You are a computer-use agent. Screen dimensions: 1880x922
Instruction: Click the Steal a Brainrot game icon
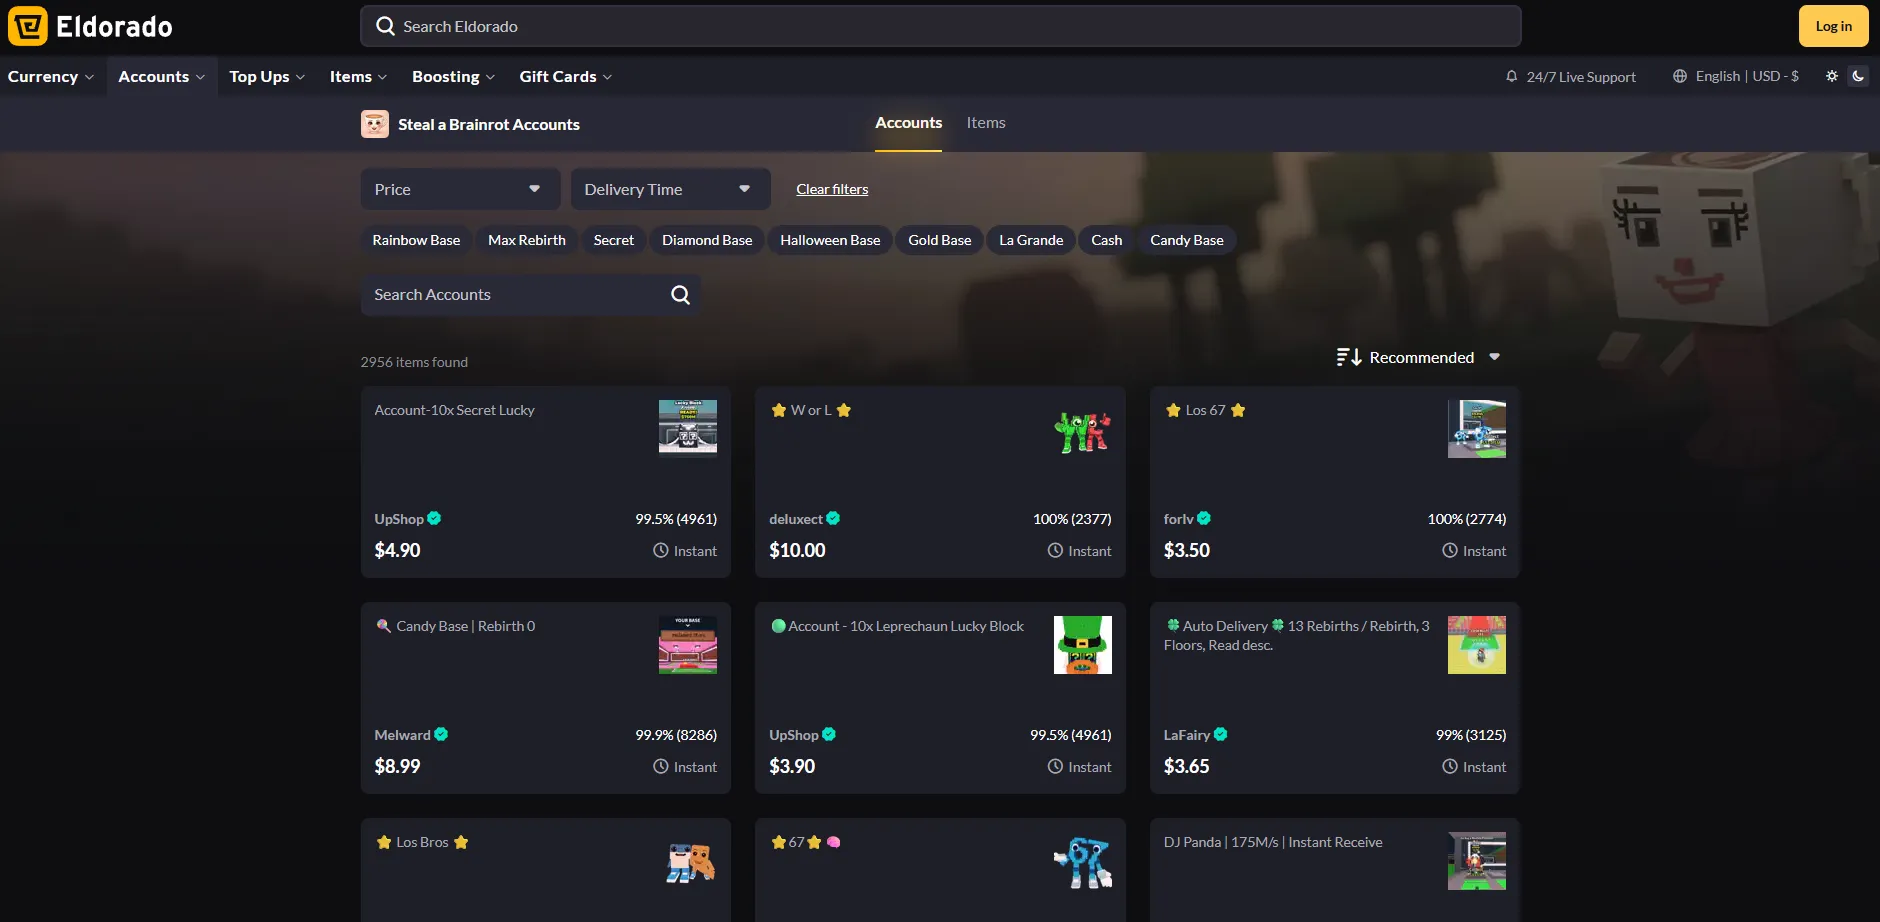point(375,124)
